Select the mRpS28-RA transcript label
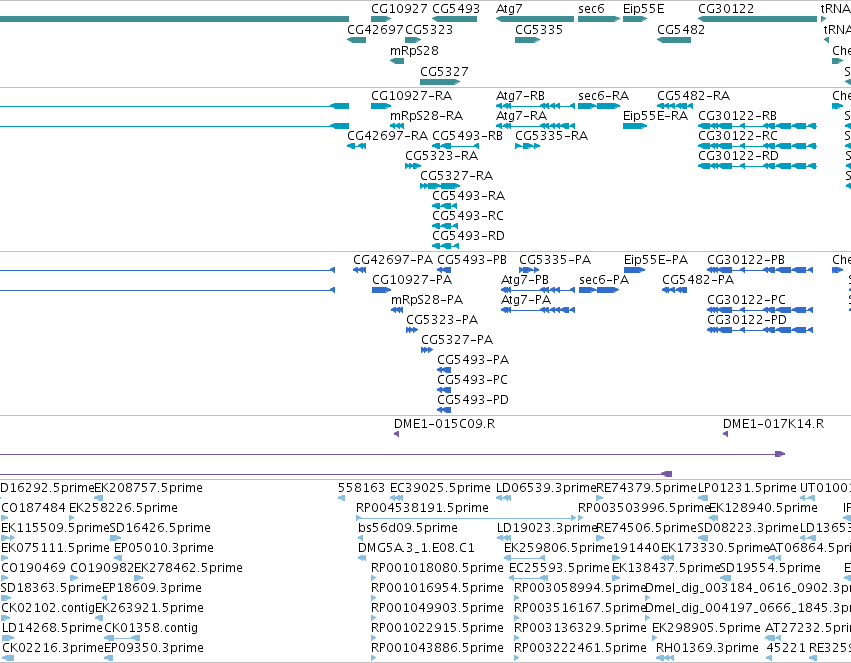This screenshot has width=851, height=663. point(427,116)
